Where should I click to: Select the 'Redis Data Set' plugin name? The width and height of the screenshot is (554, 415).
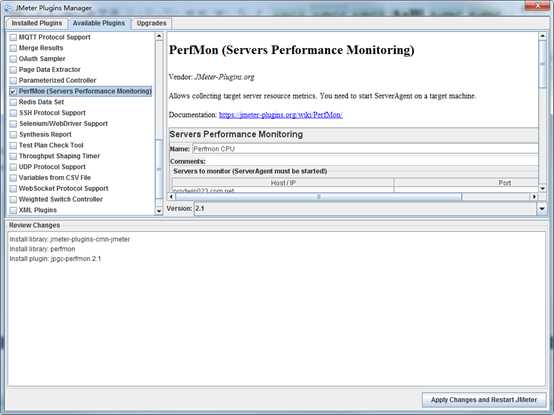pos(41,102)
